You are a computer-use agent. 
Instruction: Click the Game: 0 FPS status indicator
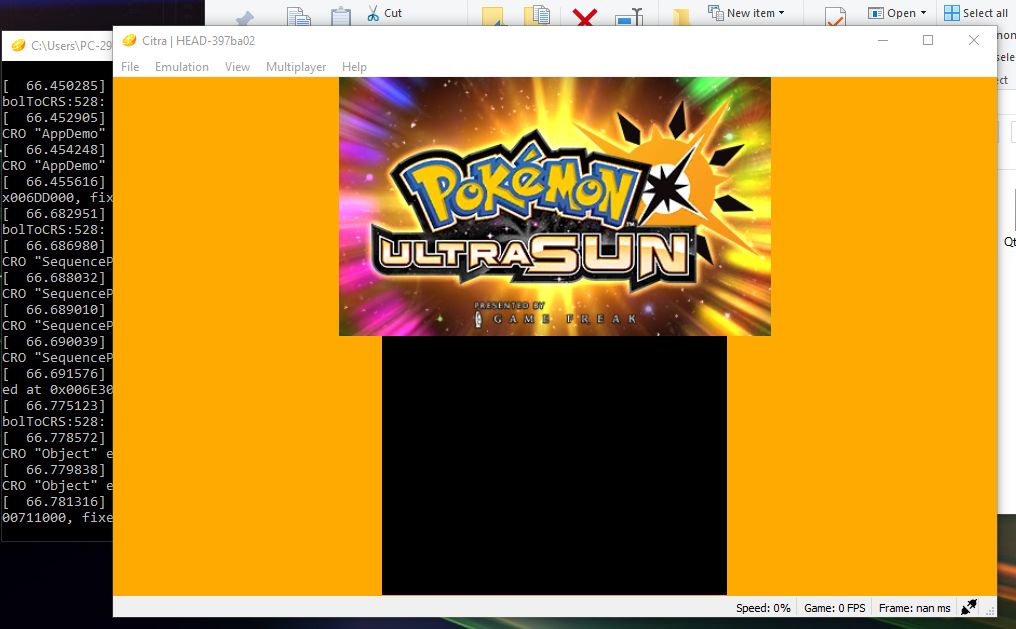[x=835, y=608]
